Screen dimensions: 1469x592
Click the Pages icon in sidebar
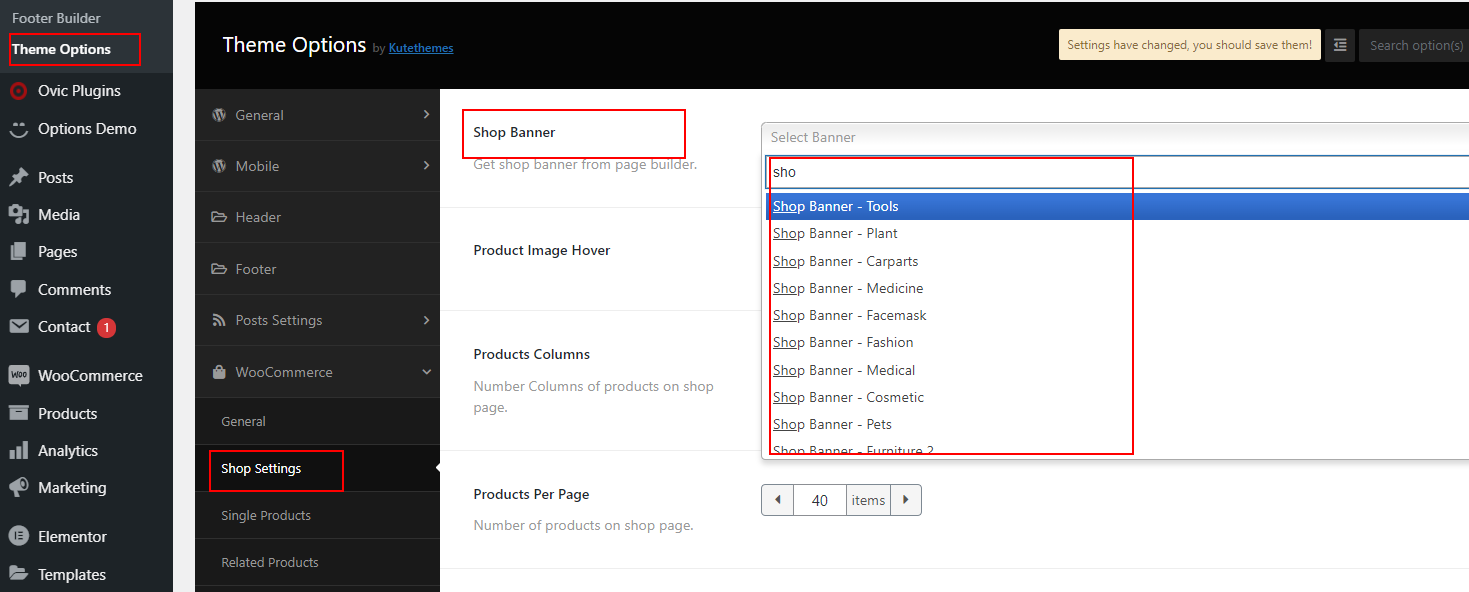(x=18, y=252)
